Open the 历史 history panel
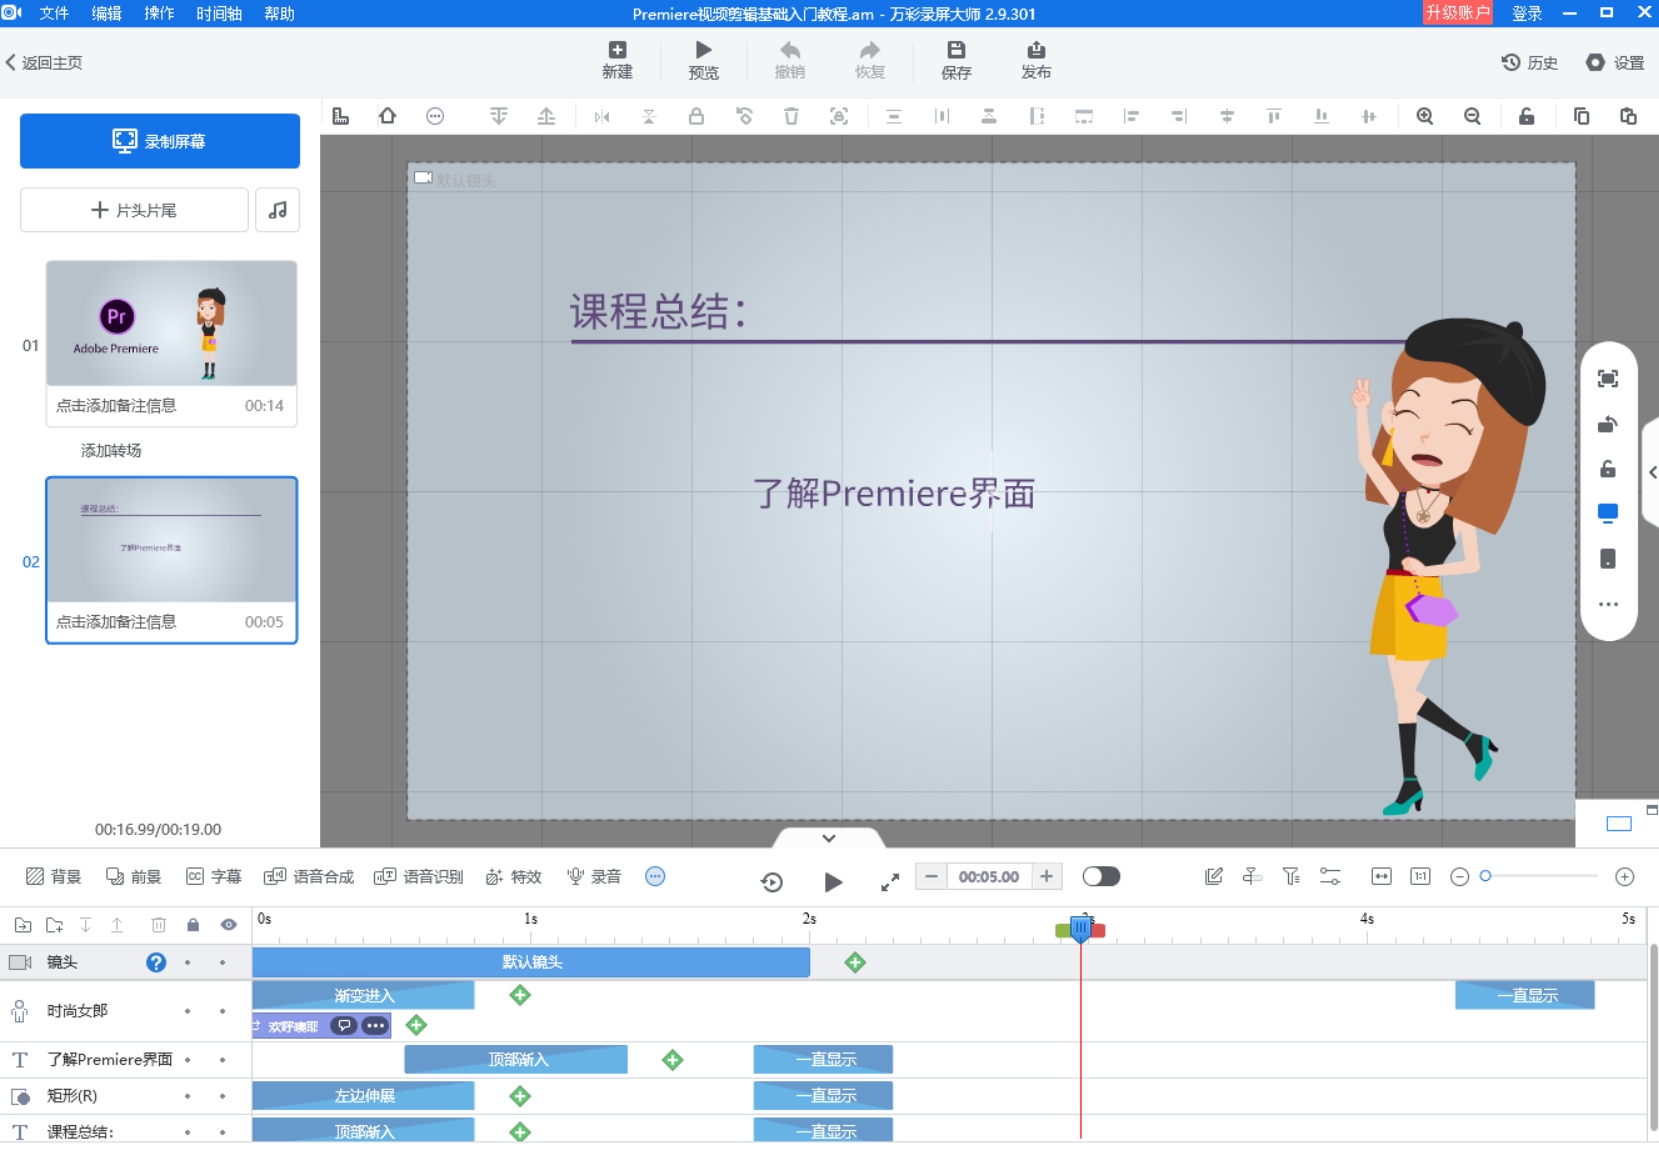Image resolution: width=1659 pixels, height=1154 pixels. [1529, 62]
